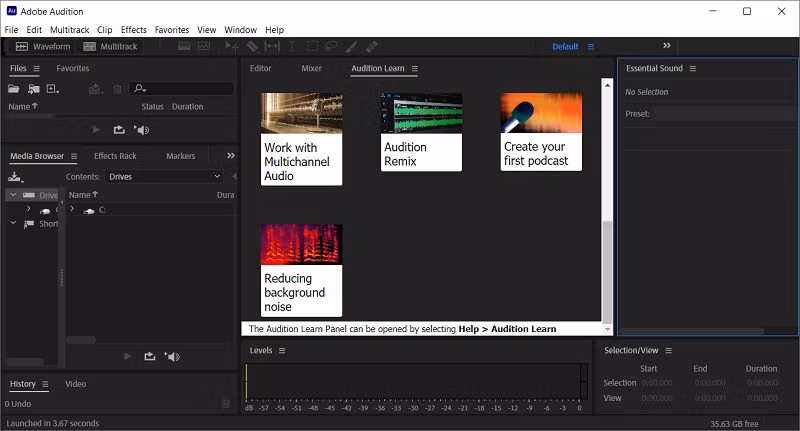Switch to Multitrack editor view
The height and width of the screenshot is (431, 800).
tap(110, 46)
